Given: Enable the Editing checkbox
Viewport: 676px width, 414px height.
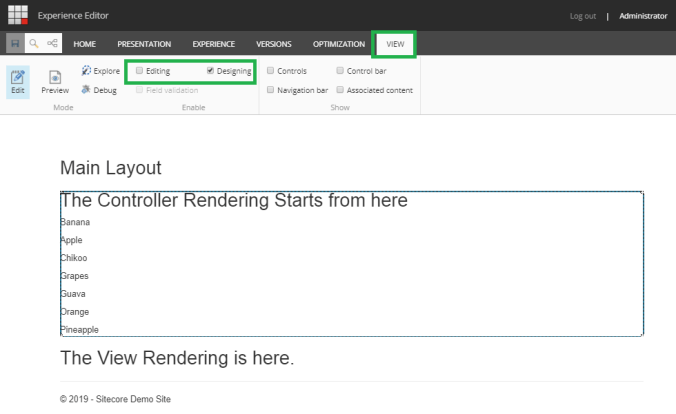Looking at the screenshot, I should tap(140, 71).
